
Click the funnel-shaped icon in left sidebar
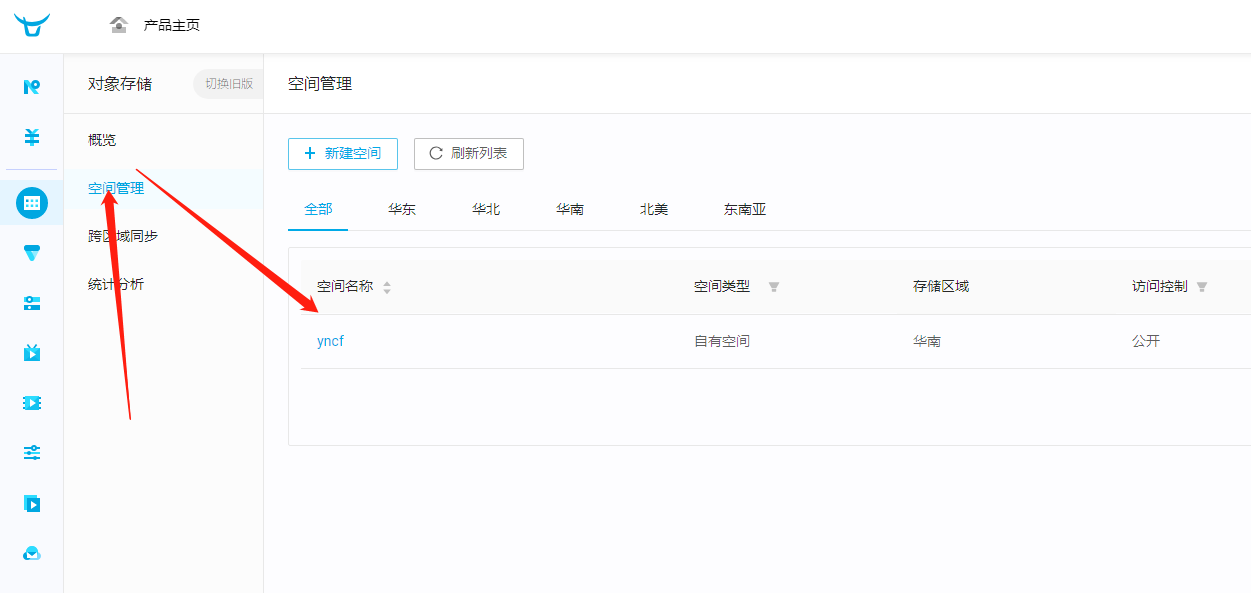32,254
